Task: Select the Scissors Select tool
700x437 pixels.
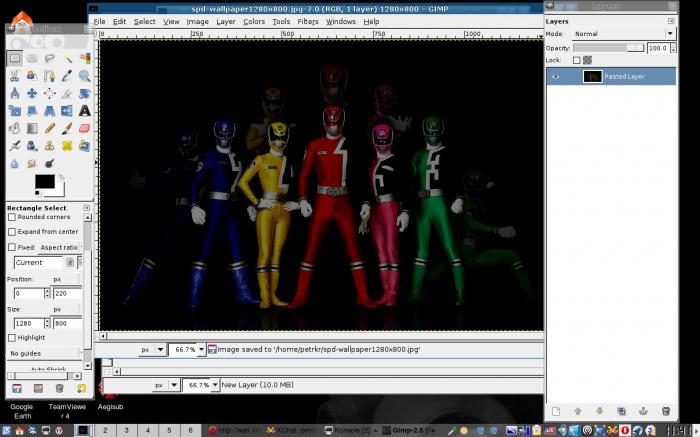Action: pyautogui.click(x=15, y=75)
